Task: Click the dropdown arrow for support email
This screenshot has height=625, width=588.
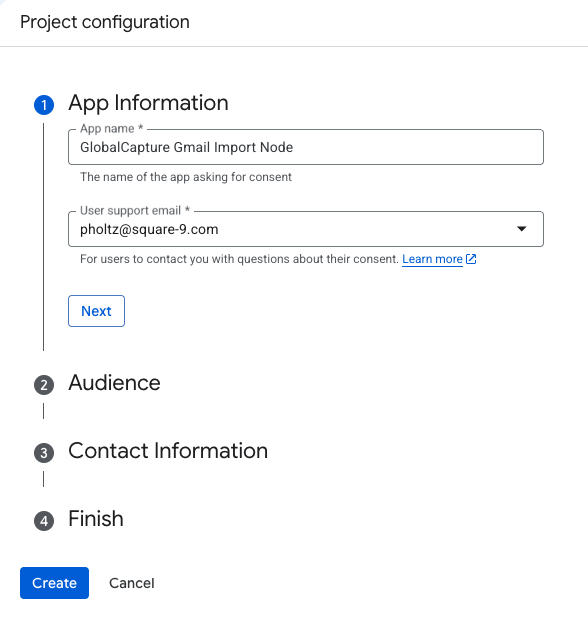Action: tap(521, 229)
